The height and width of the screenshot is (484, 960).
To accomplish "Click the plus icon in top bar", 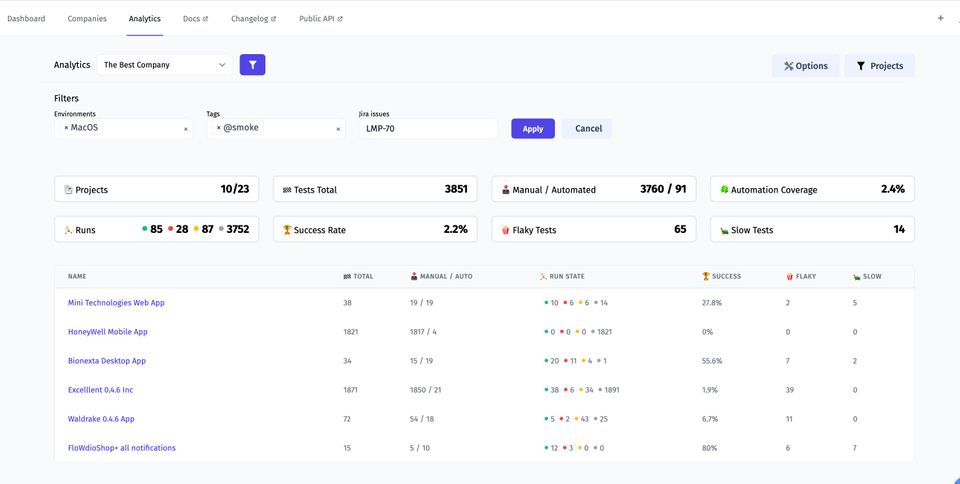I will point(940,18).
